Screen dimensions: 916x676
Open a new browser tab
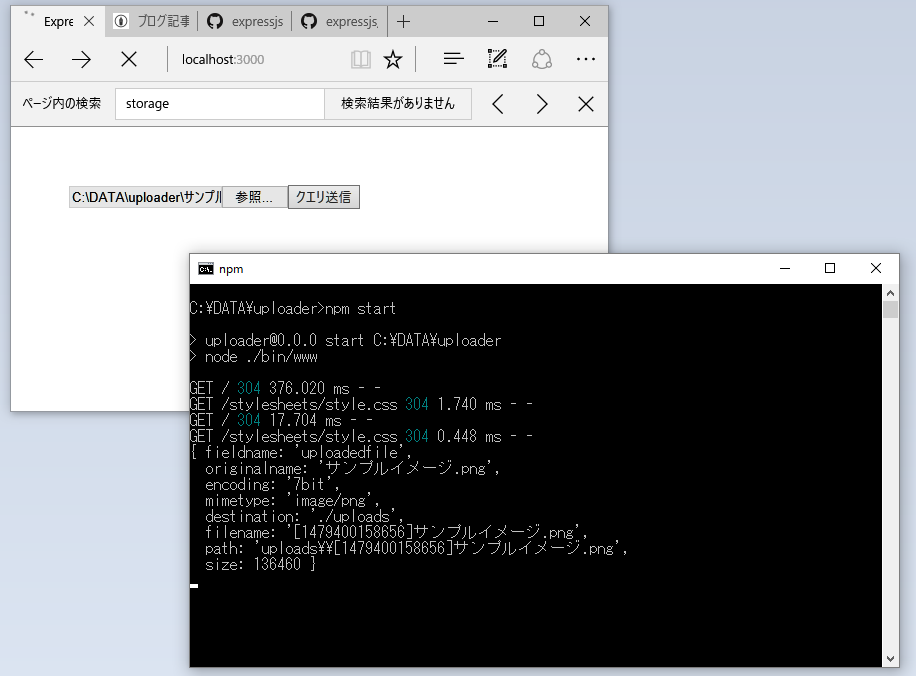(403, 22)
